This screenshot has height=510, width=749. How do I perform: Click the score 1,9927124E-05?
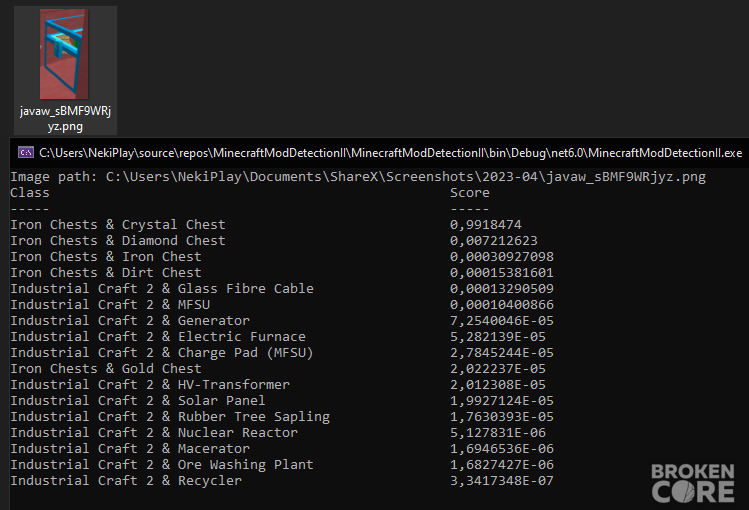pyautogui.click(x=502, y=401)
